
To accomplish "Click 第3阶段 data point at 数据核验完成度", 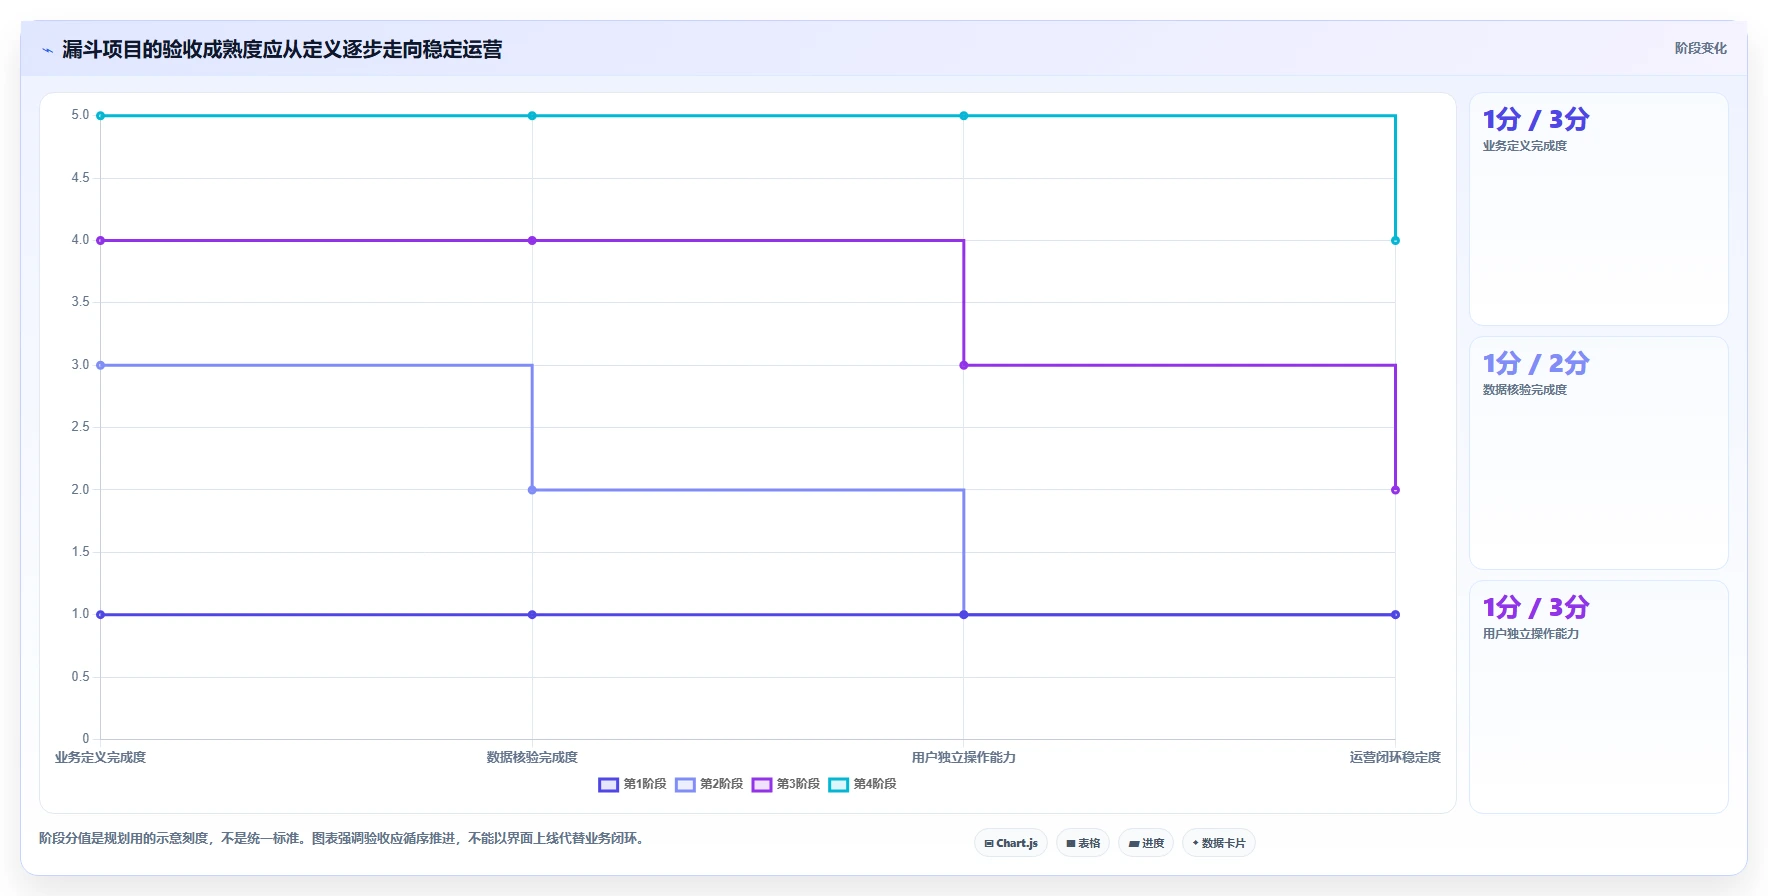I will [532, 240].
